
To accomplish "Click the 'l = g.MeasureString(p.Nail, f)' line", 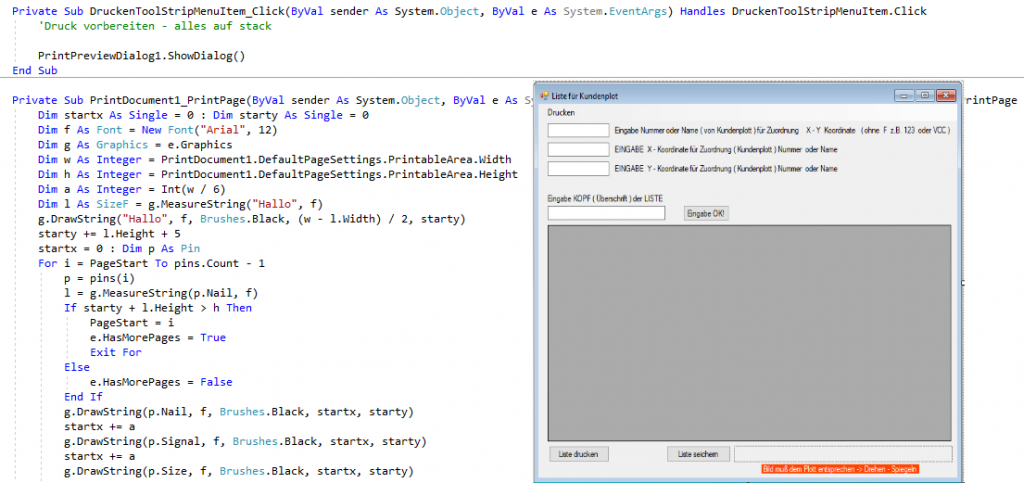I will [x=161, y=293].
